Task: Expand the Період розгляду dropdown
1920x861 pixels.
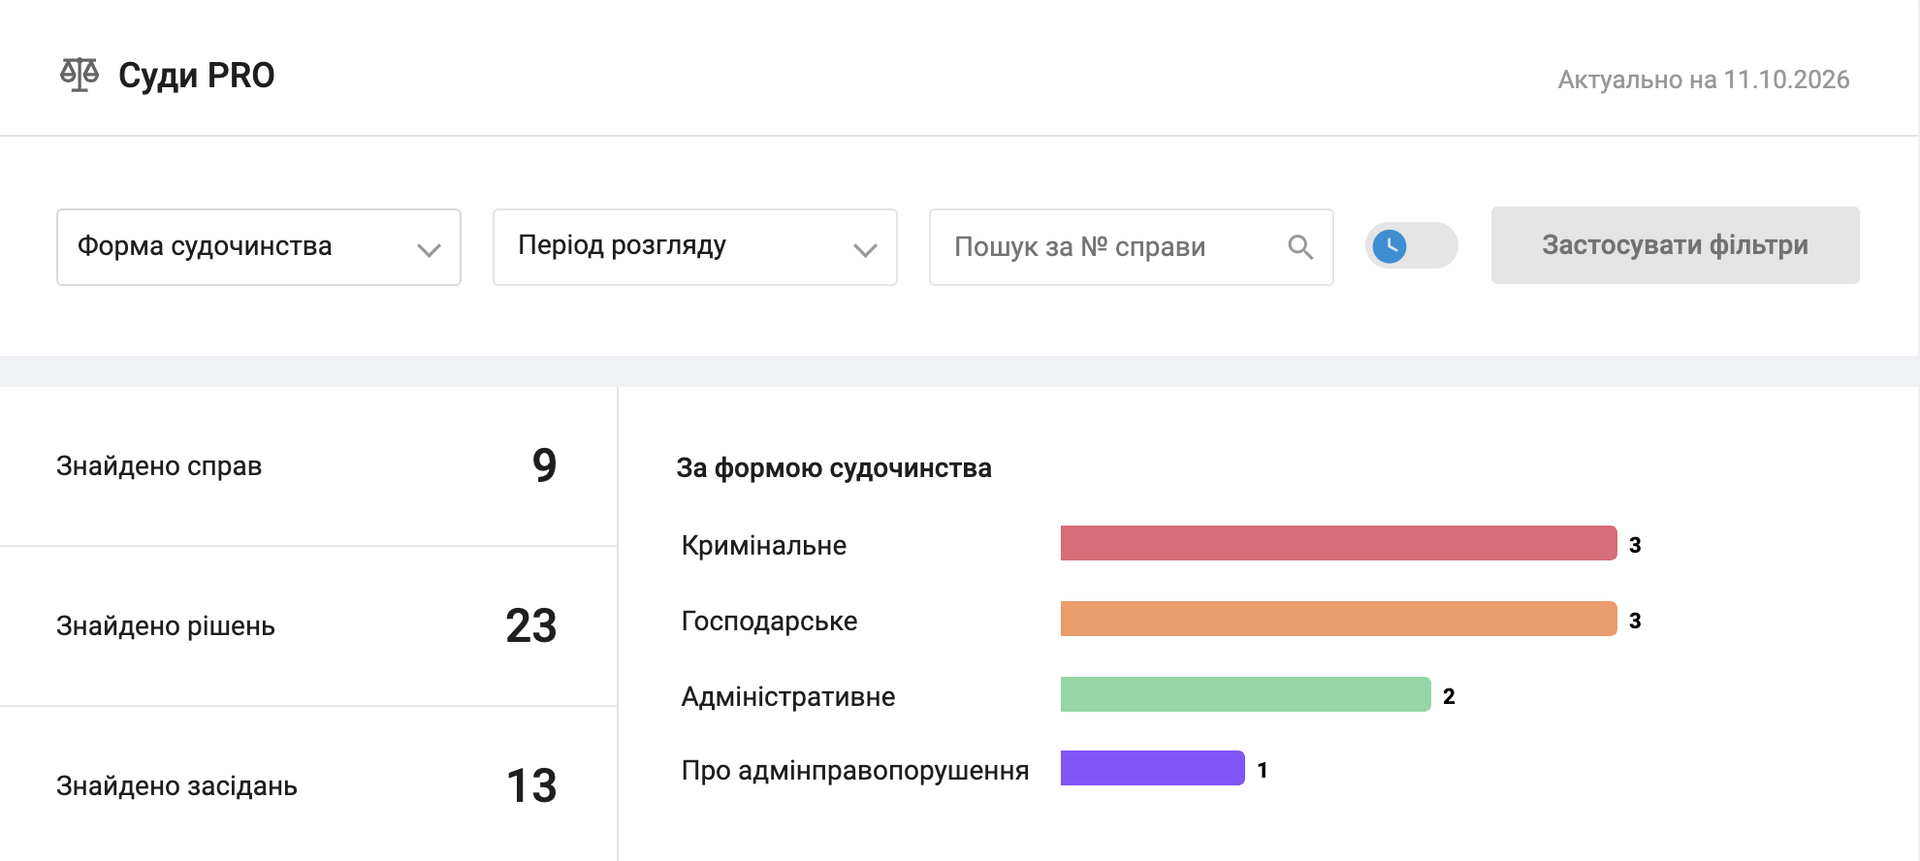Action: point(695,247)
